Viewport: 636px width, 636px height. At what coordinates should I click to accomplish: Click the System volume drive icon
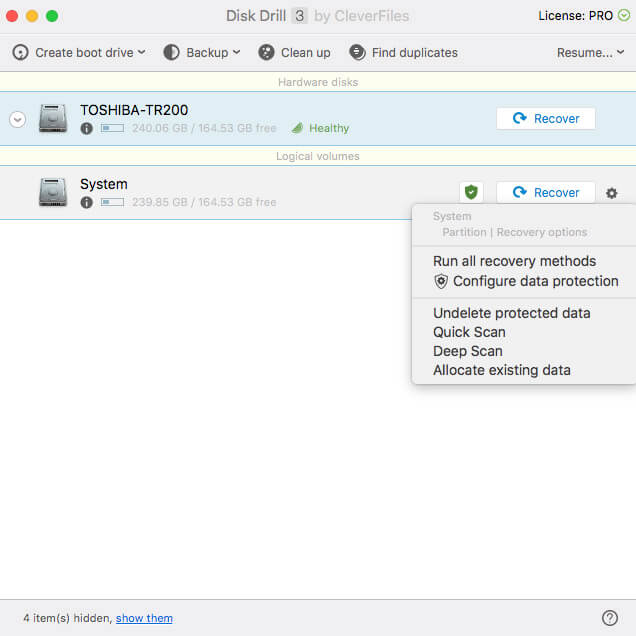53,192
